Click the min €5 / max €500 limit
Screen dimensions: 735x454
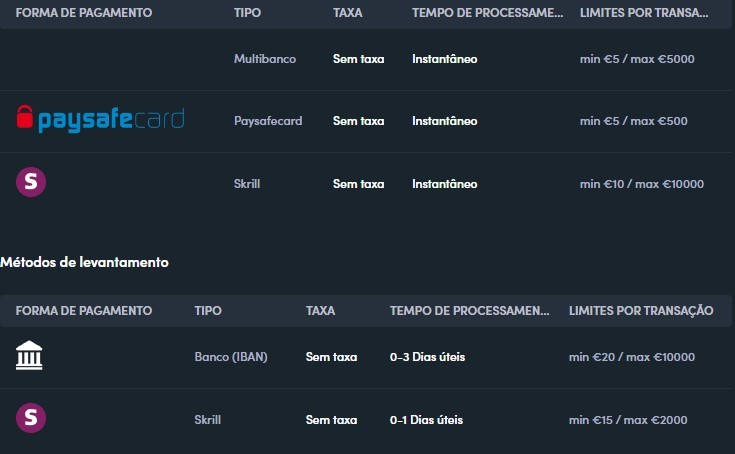click(634, 121)
